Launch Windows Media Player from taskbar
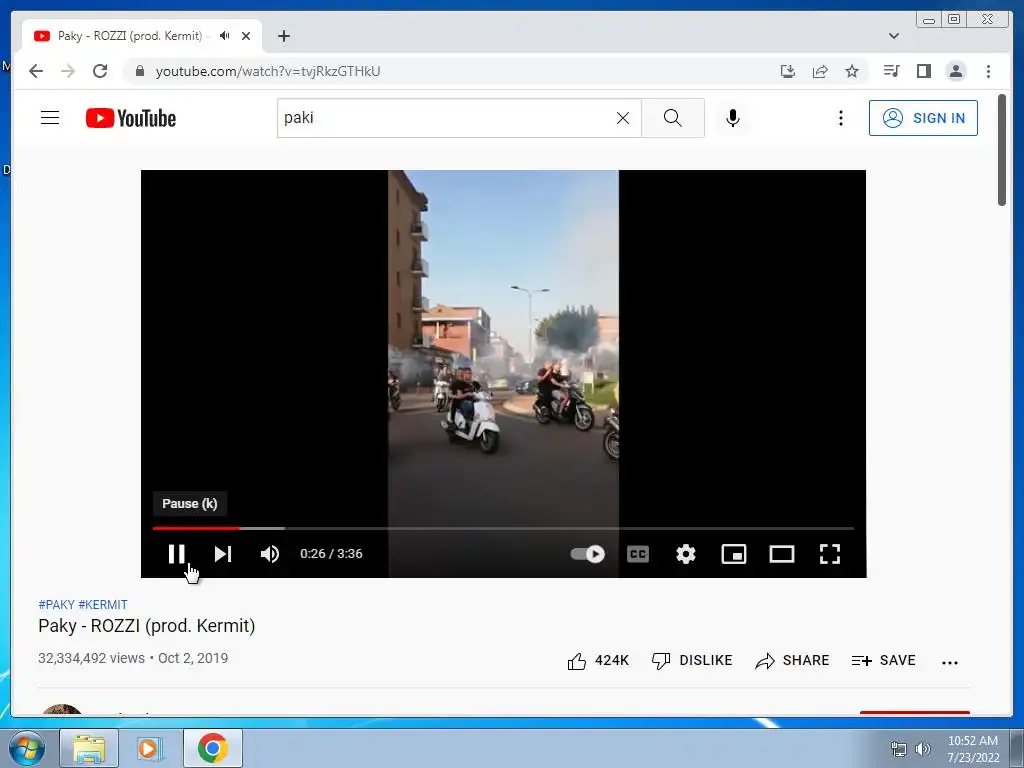The height and width of the screenshot is (768, 1024). pos(149,748)
